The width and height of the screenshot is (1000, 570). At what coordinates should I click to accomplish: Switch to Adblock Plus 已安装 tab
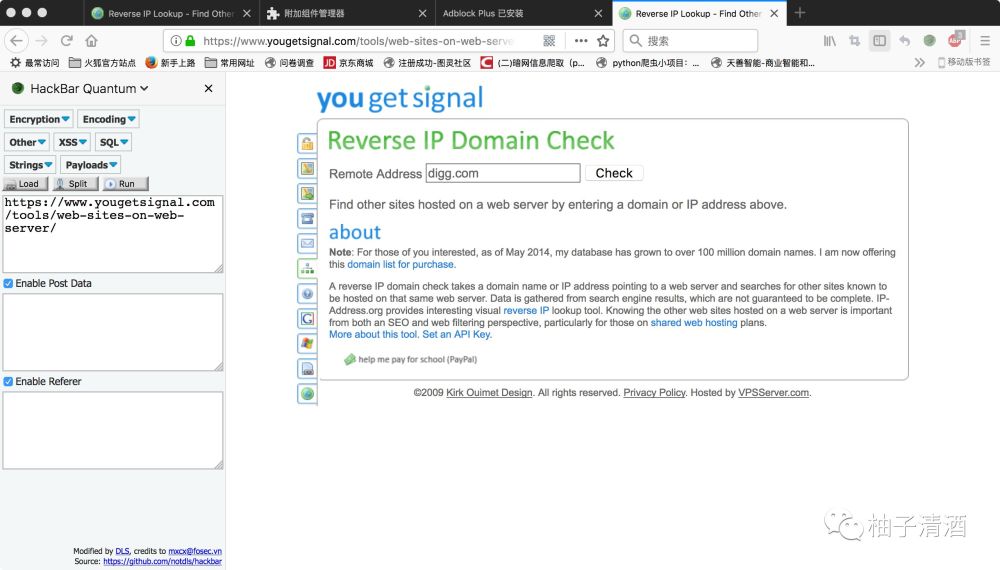[522, 13]
